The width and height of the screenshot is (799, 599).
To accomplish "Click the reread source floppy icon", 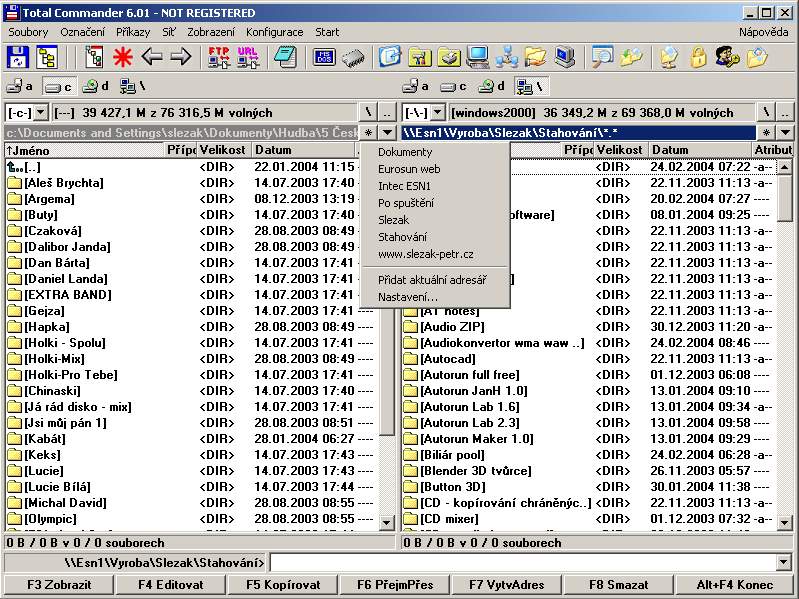I will (18, 57).
